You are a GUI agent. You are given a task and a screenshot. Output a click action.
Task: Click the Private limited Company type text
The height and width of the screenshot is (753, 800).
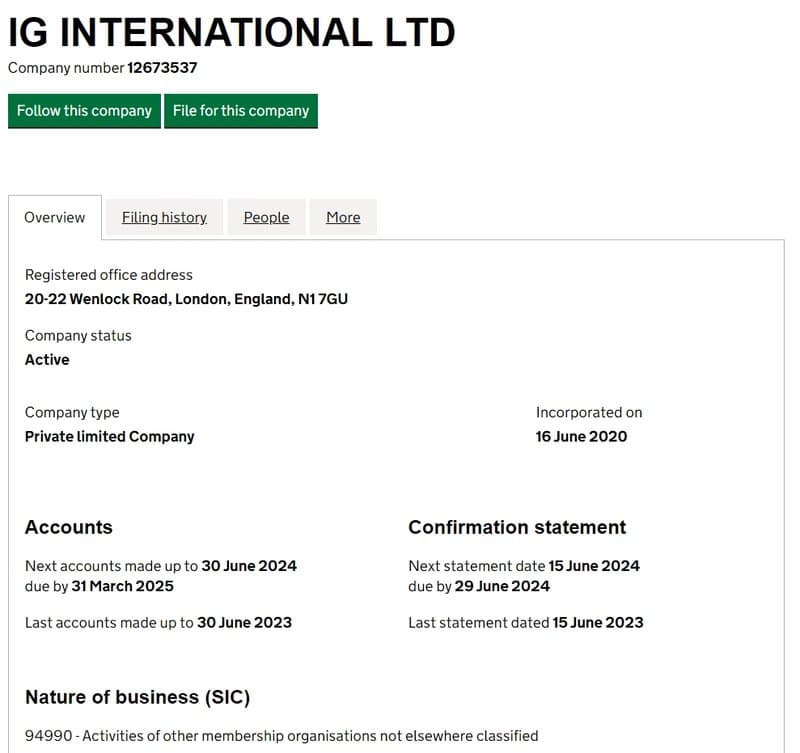[109, 436]
